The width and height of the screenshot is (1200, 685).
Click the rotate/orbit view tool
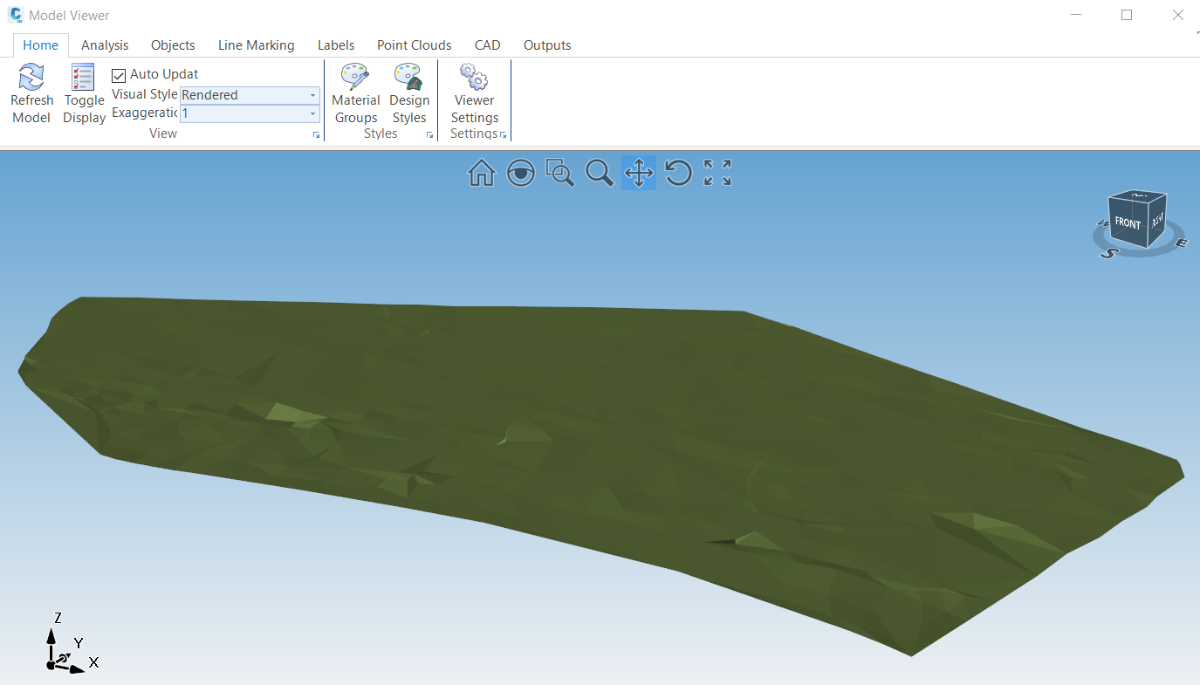[678, 173]
